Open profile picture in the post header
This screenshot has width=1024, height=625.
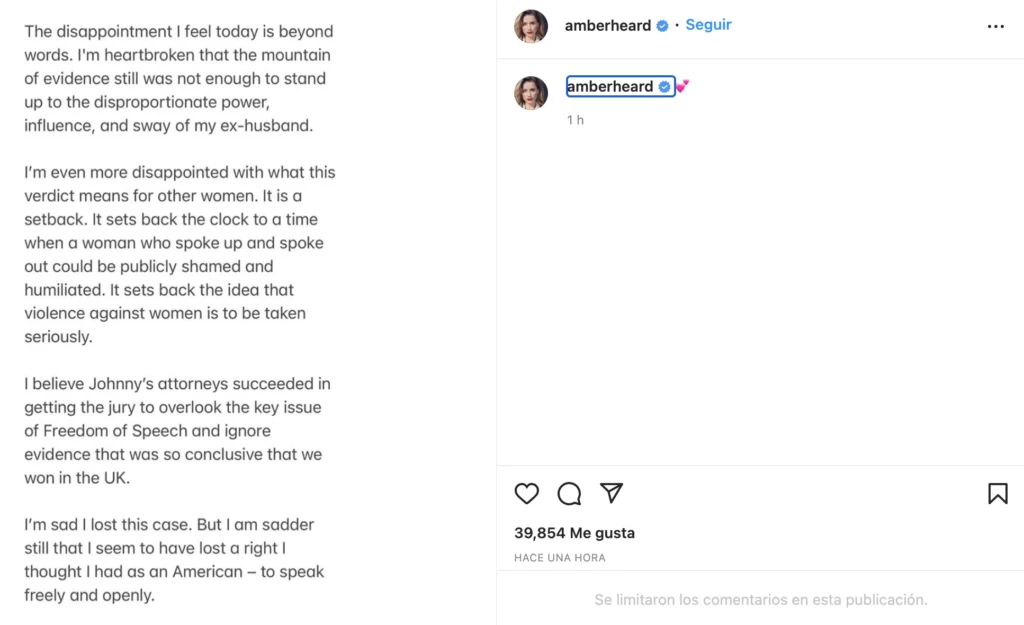coord(531,26)
